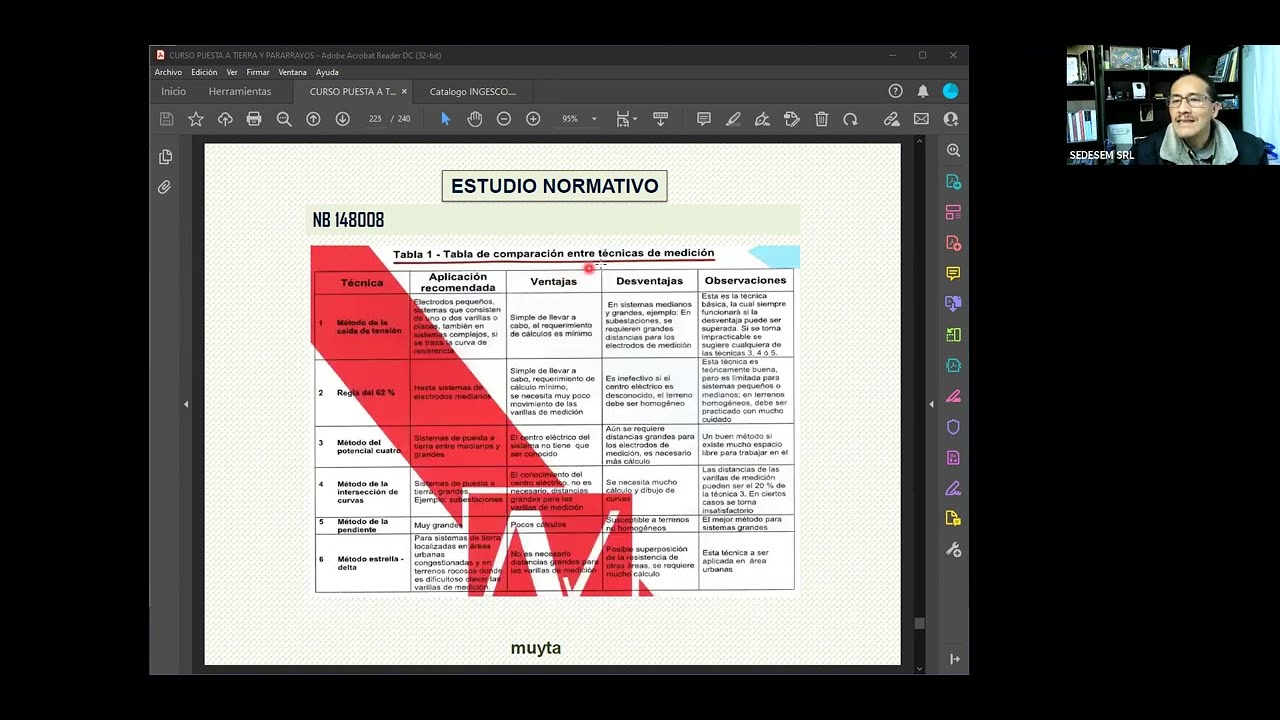The image size is (1280, 720).
Task: Open the Export PDF tool in right pane
Action: 953,182
